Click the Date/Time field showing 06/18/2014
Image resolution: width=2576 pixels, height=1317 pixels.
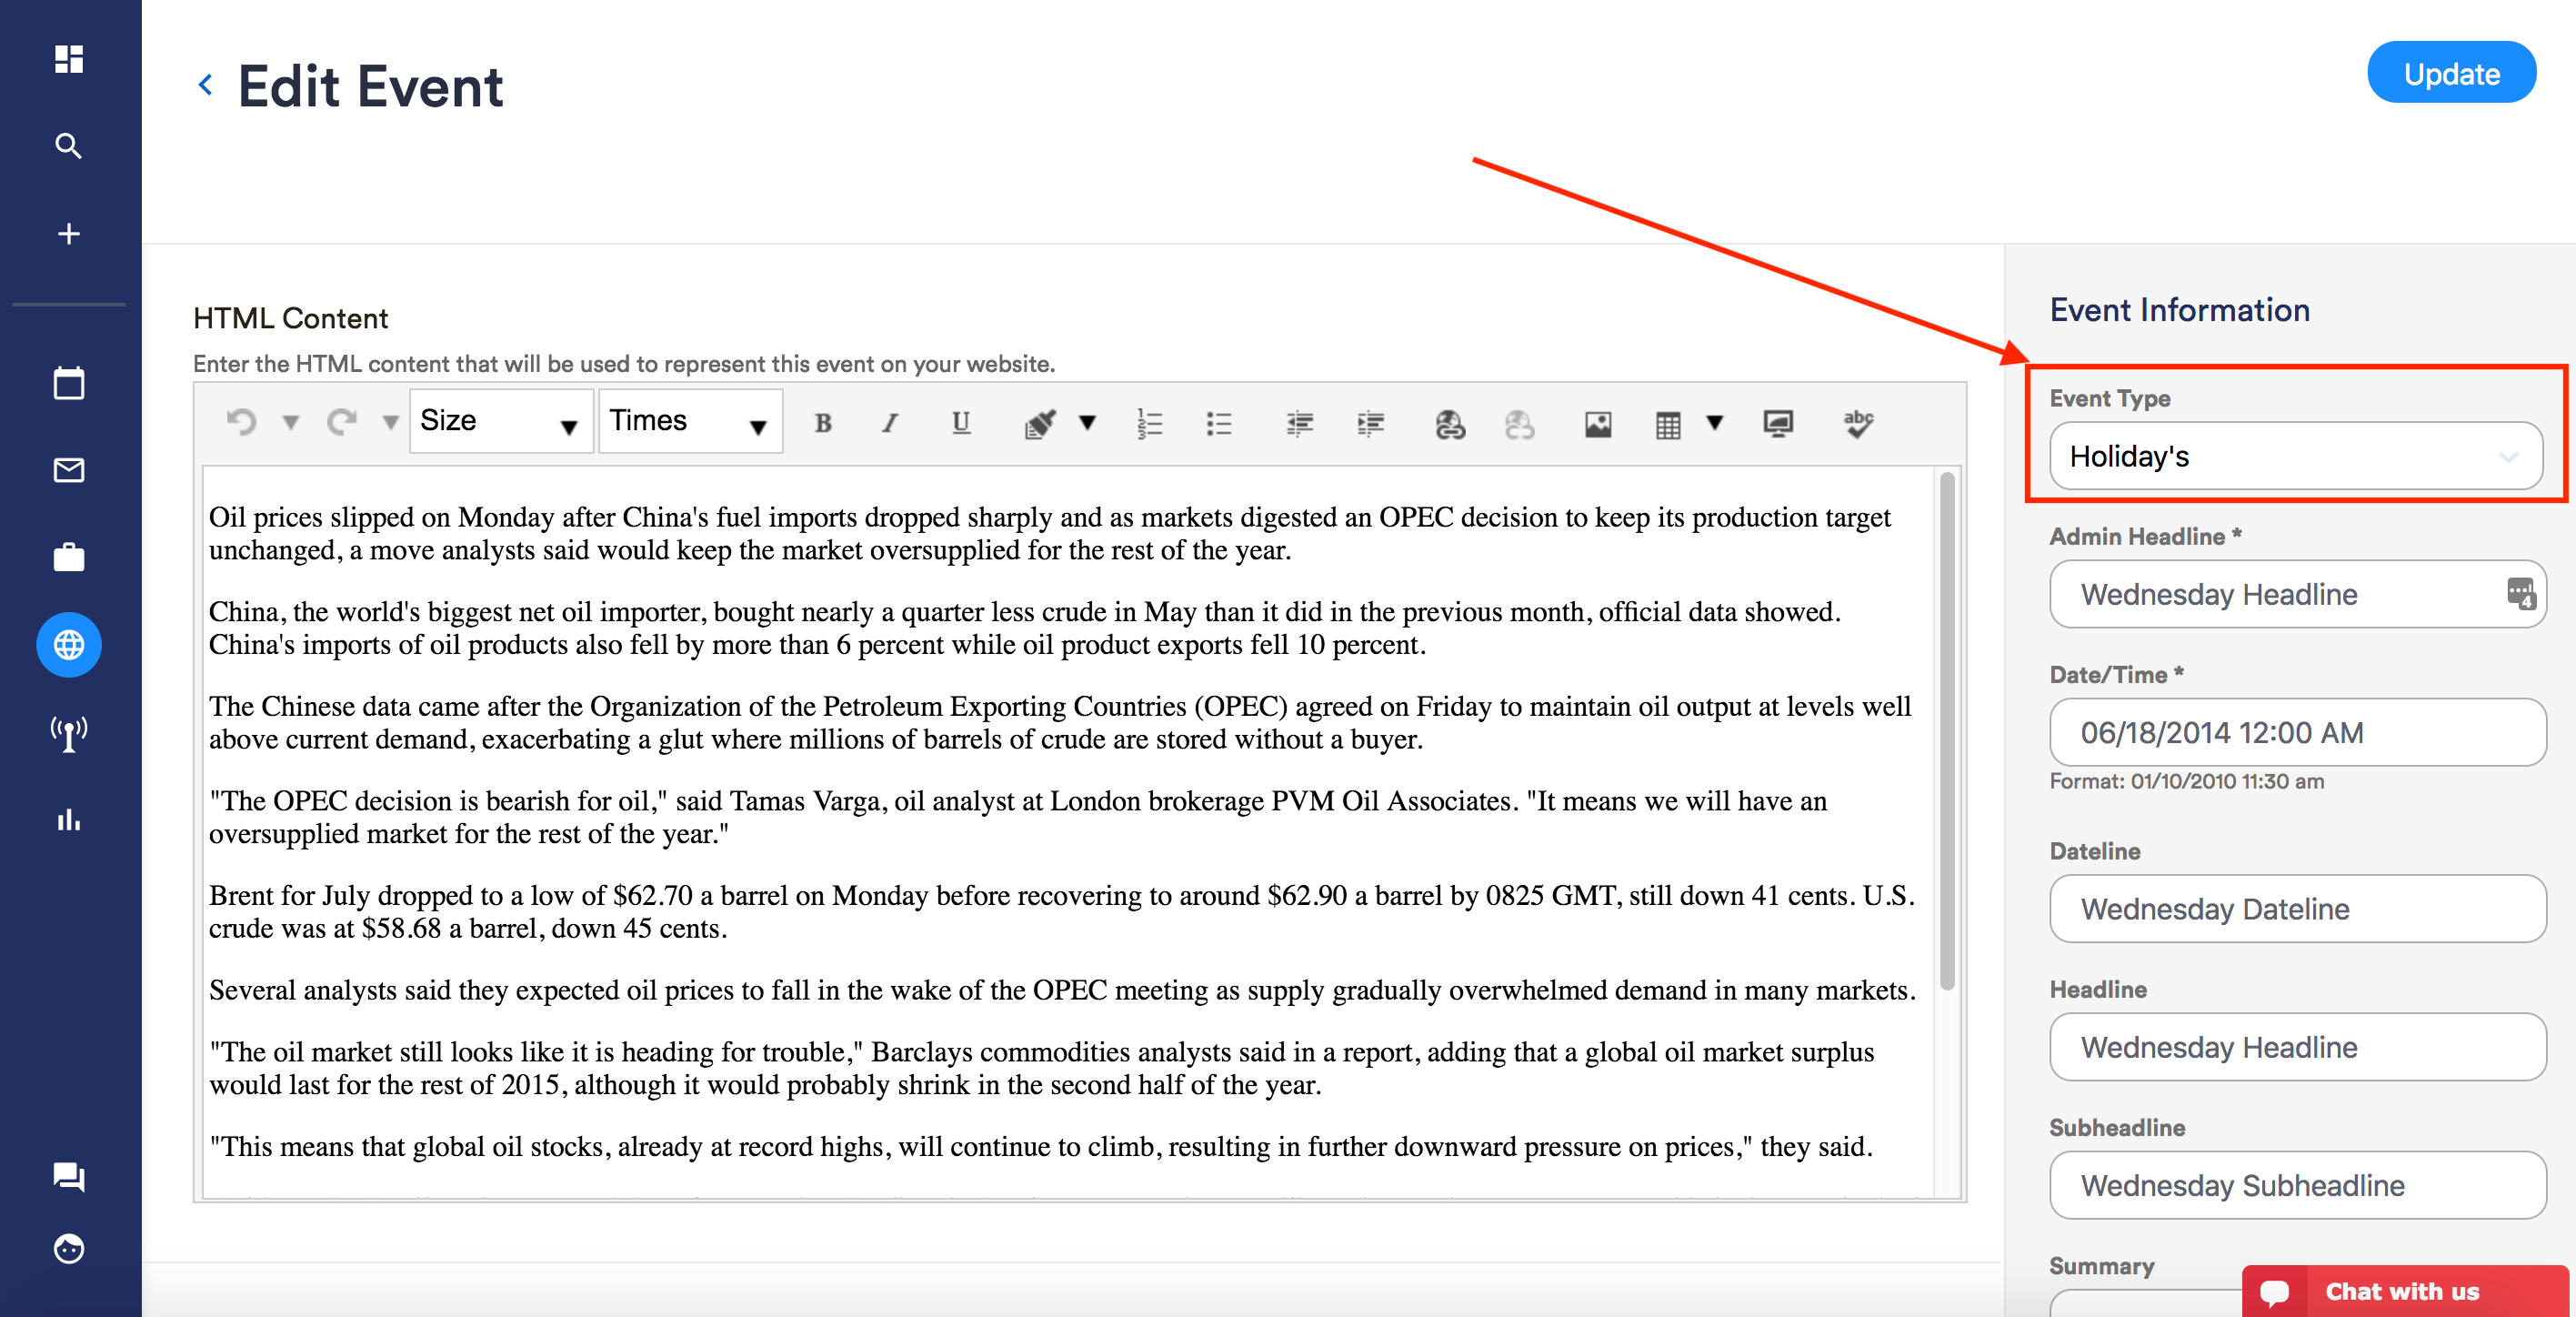[2296, 732]
